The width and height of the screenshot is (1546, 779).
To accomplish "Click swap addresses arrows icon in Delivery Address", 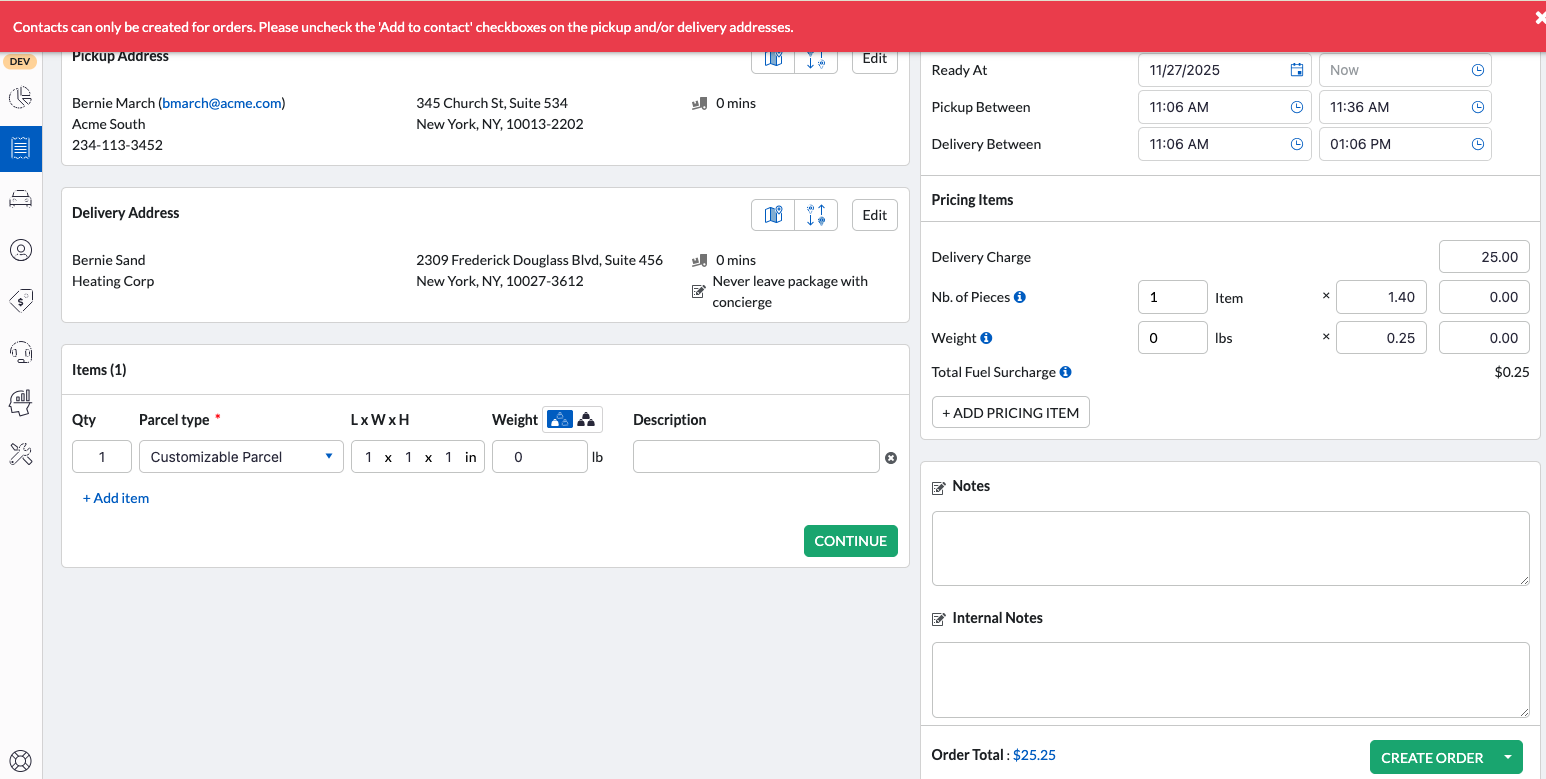I will (816, 214).
